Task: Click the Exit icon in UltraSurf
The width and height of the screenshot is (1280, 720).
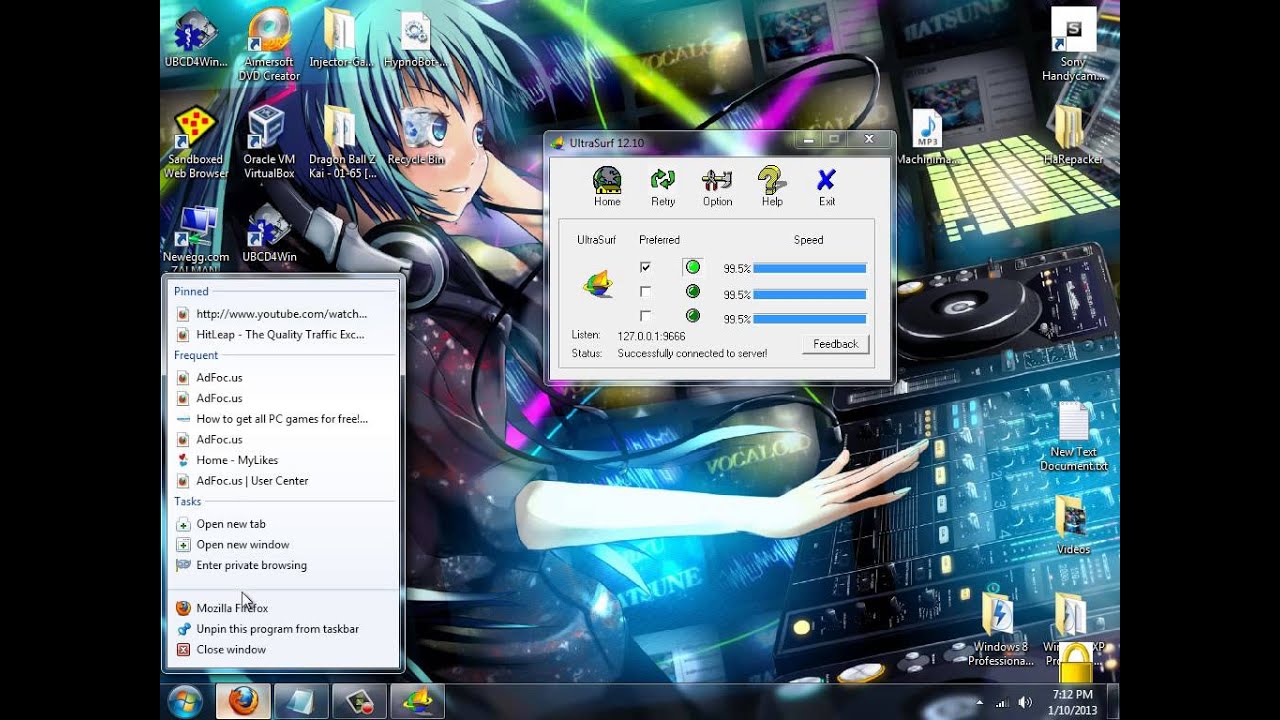Action: pos(826,187)
